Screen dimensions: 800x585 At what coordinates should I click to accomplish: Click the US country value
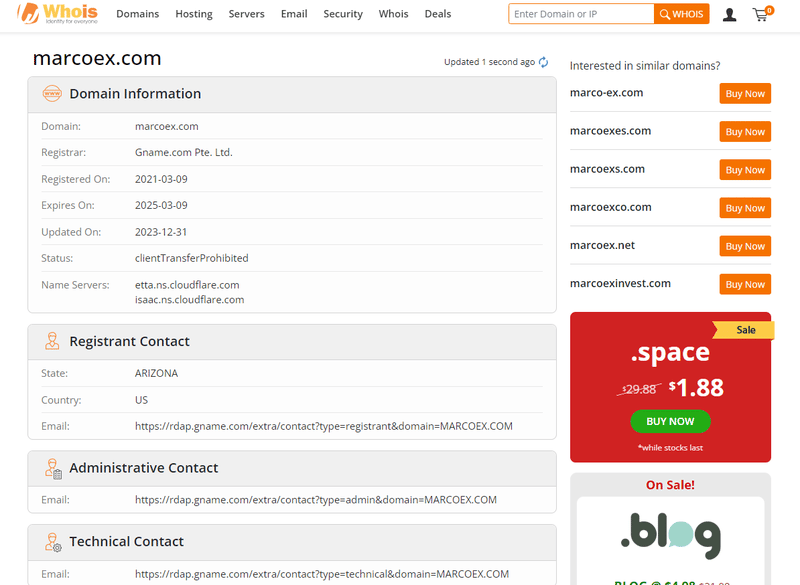click(x=141, y=400)
